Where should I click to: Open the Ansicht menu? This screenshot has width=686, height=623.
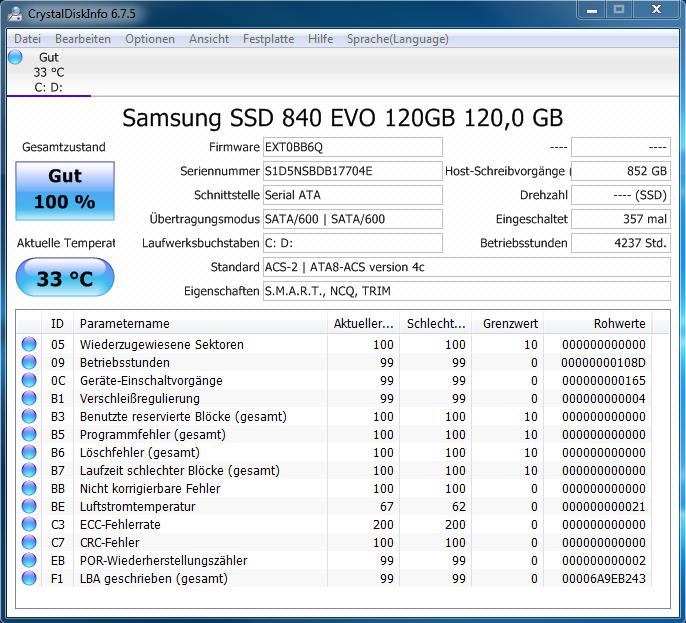[x=209, y=39]
